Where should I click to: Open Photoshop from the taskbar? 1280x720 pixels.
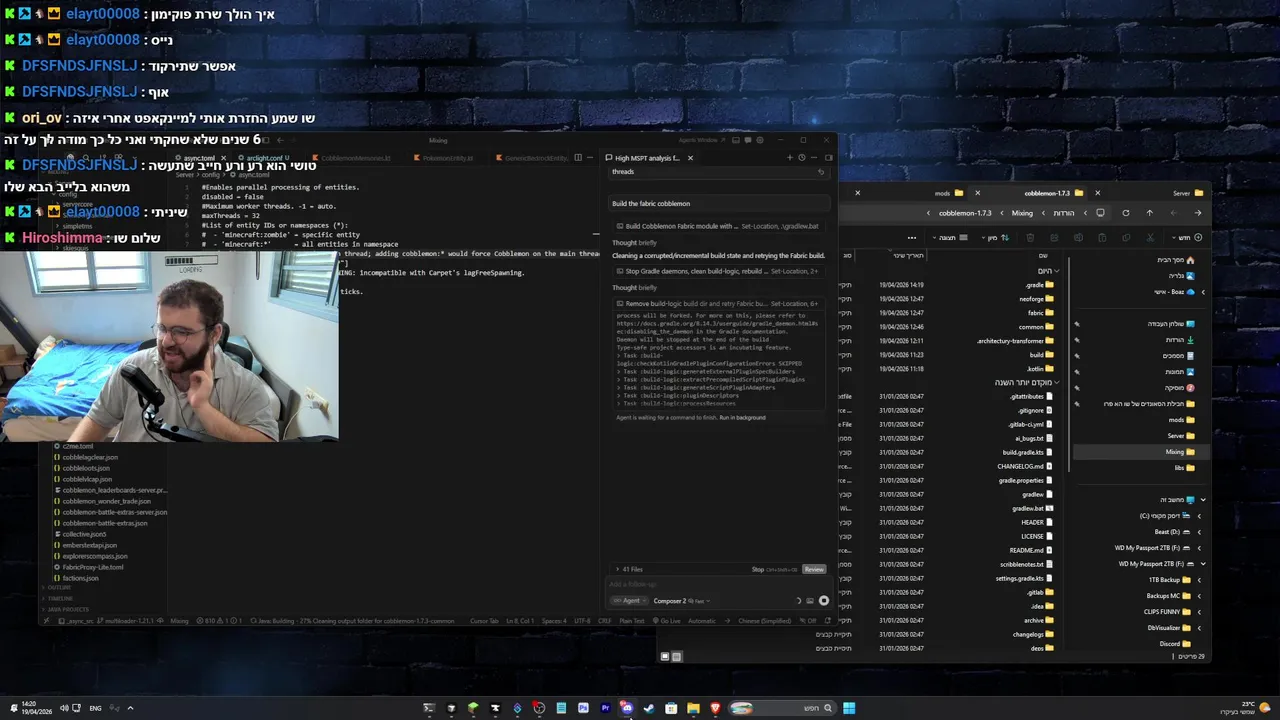click(583, 708)
